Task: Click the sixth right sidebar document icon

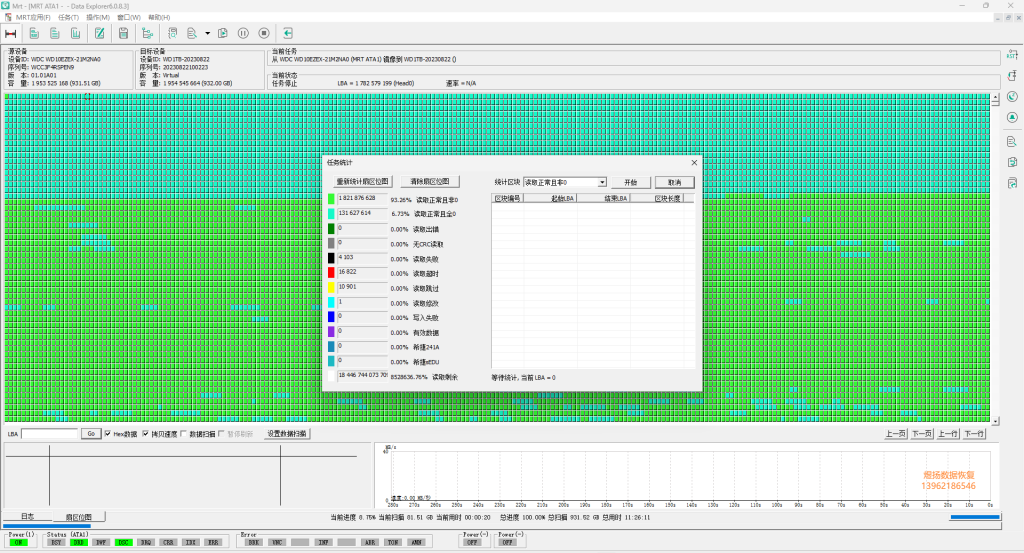Action: point(1012,162)
